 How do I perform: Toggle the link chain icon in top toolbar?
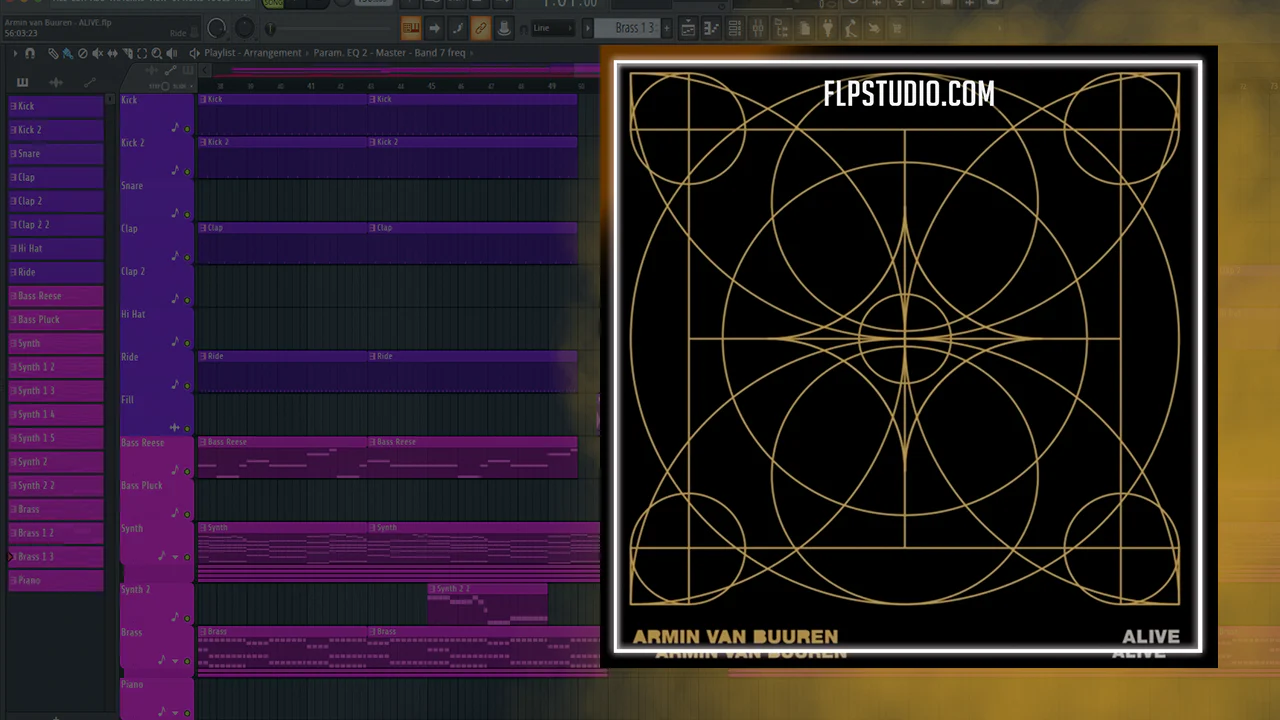(480, 28)
